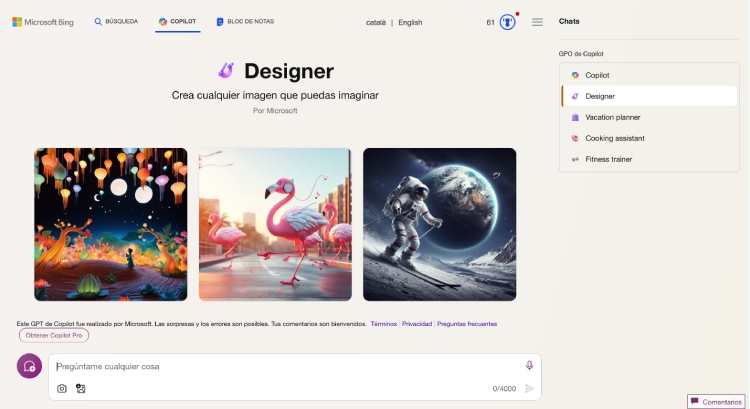The image size is (750, 409).
Task: Click the Copilot list item icon
Action: click(x=575, y=75)
